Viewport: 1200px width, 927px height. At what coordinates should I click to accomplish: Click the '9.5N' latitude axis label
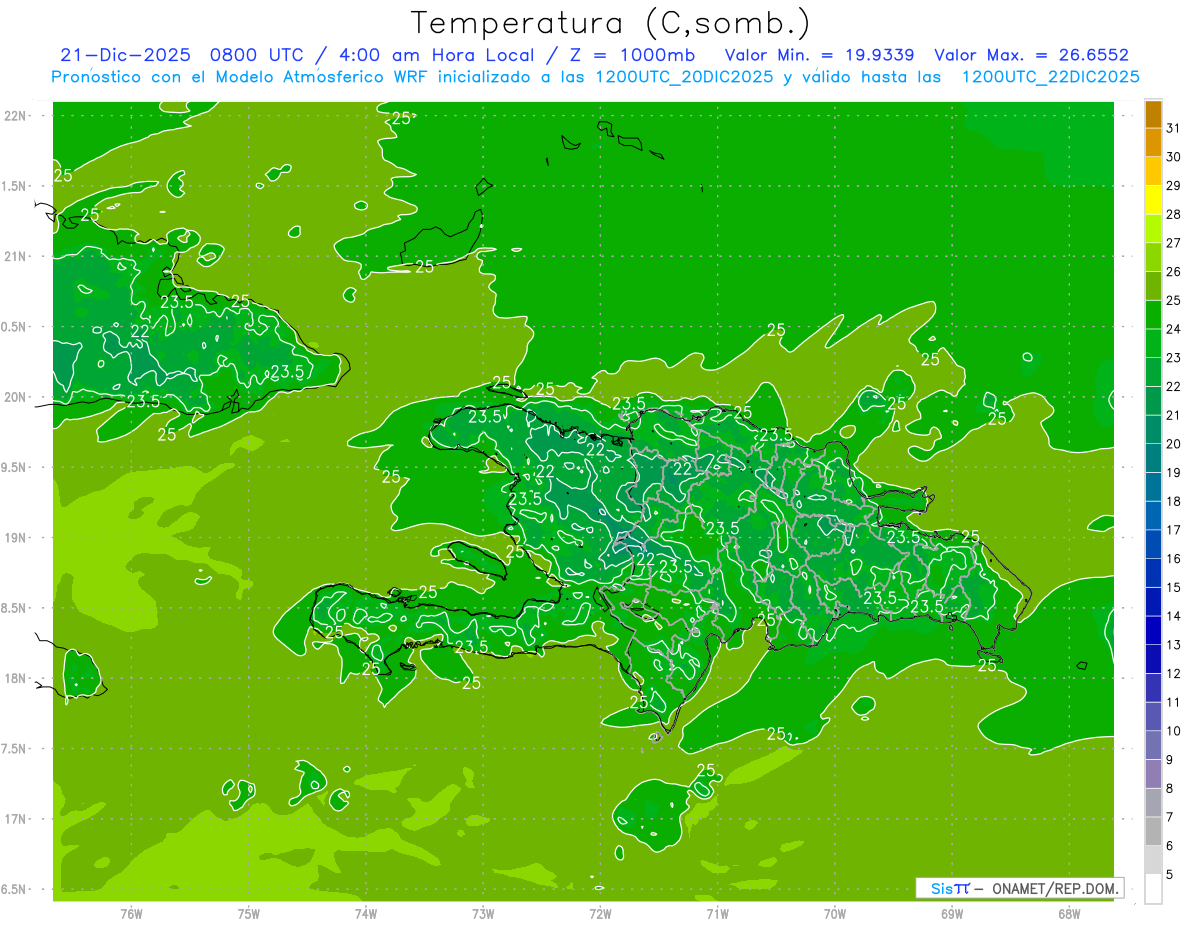tap(14, 467)
